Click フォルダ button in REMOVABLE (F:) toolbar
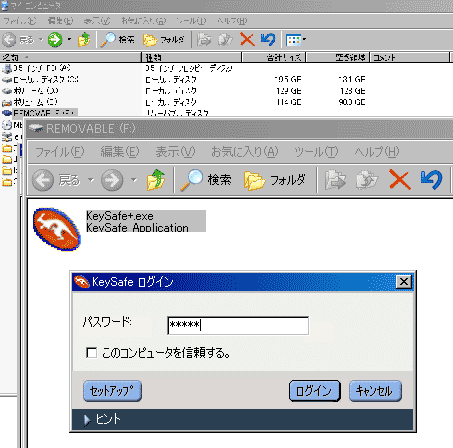The width and height of the screenshot is (453, 448). click(274, 180)
